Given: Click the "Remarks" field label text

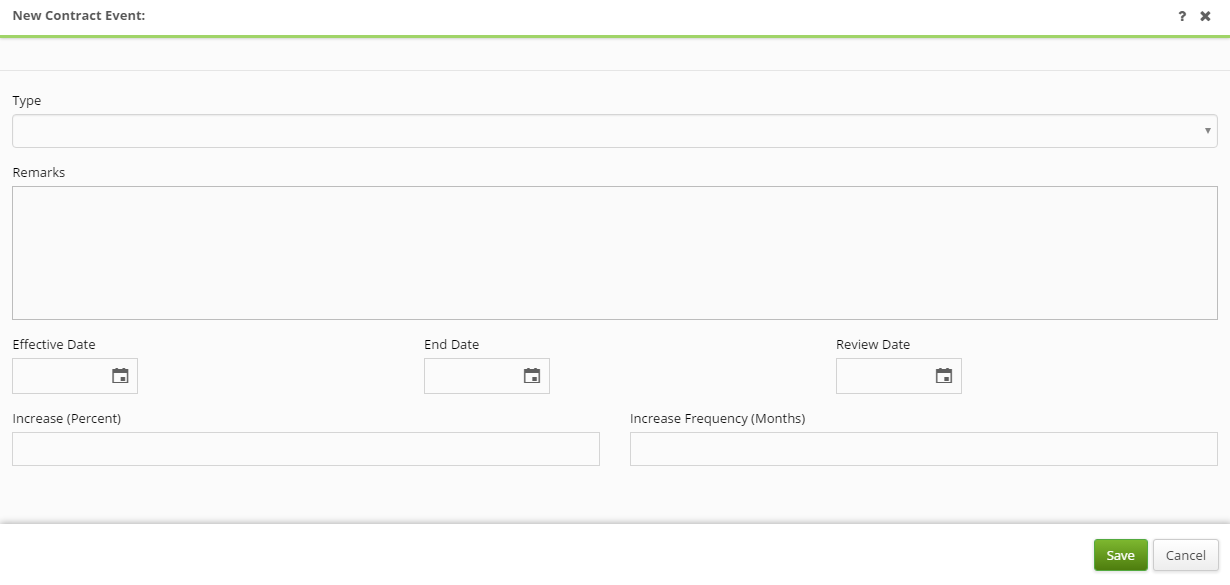Looking at the screenshot, I should (x=39, y=173).
